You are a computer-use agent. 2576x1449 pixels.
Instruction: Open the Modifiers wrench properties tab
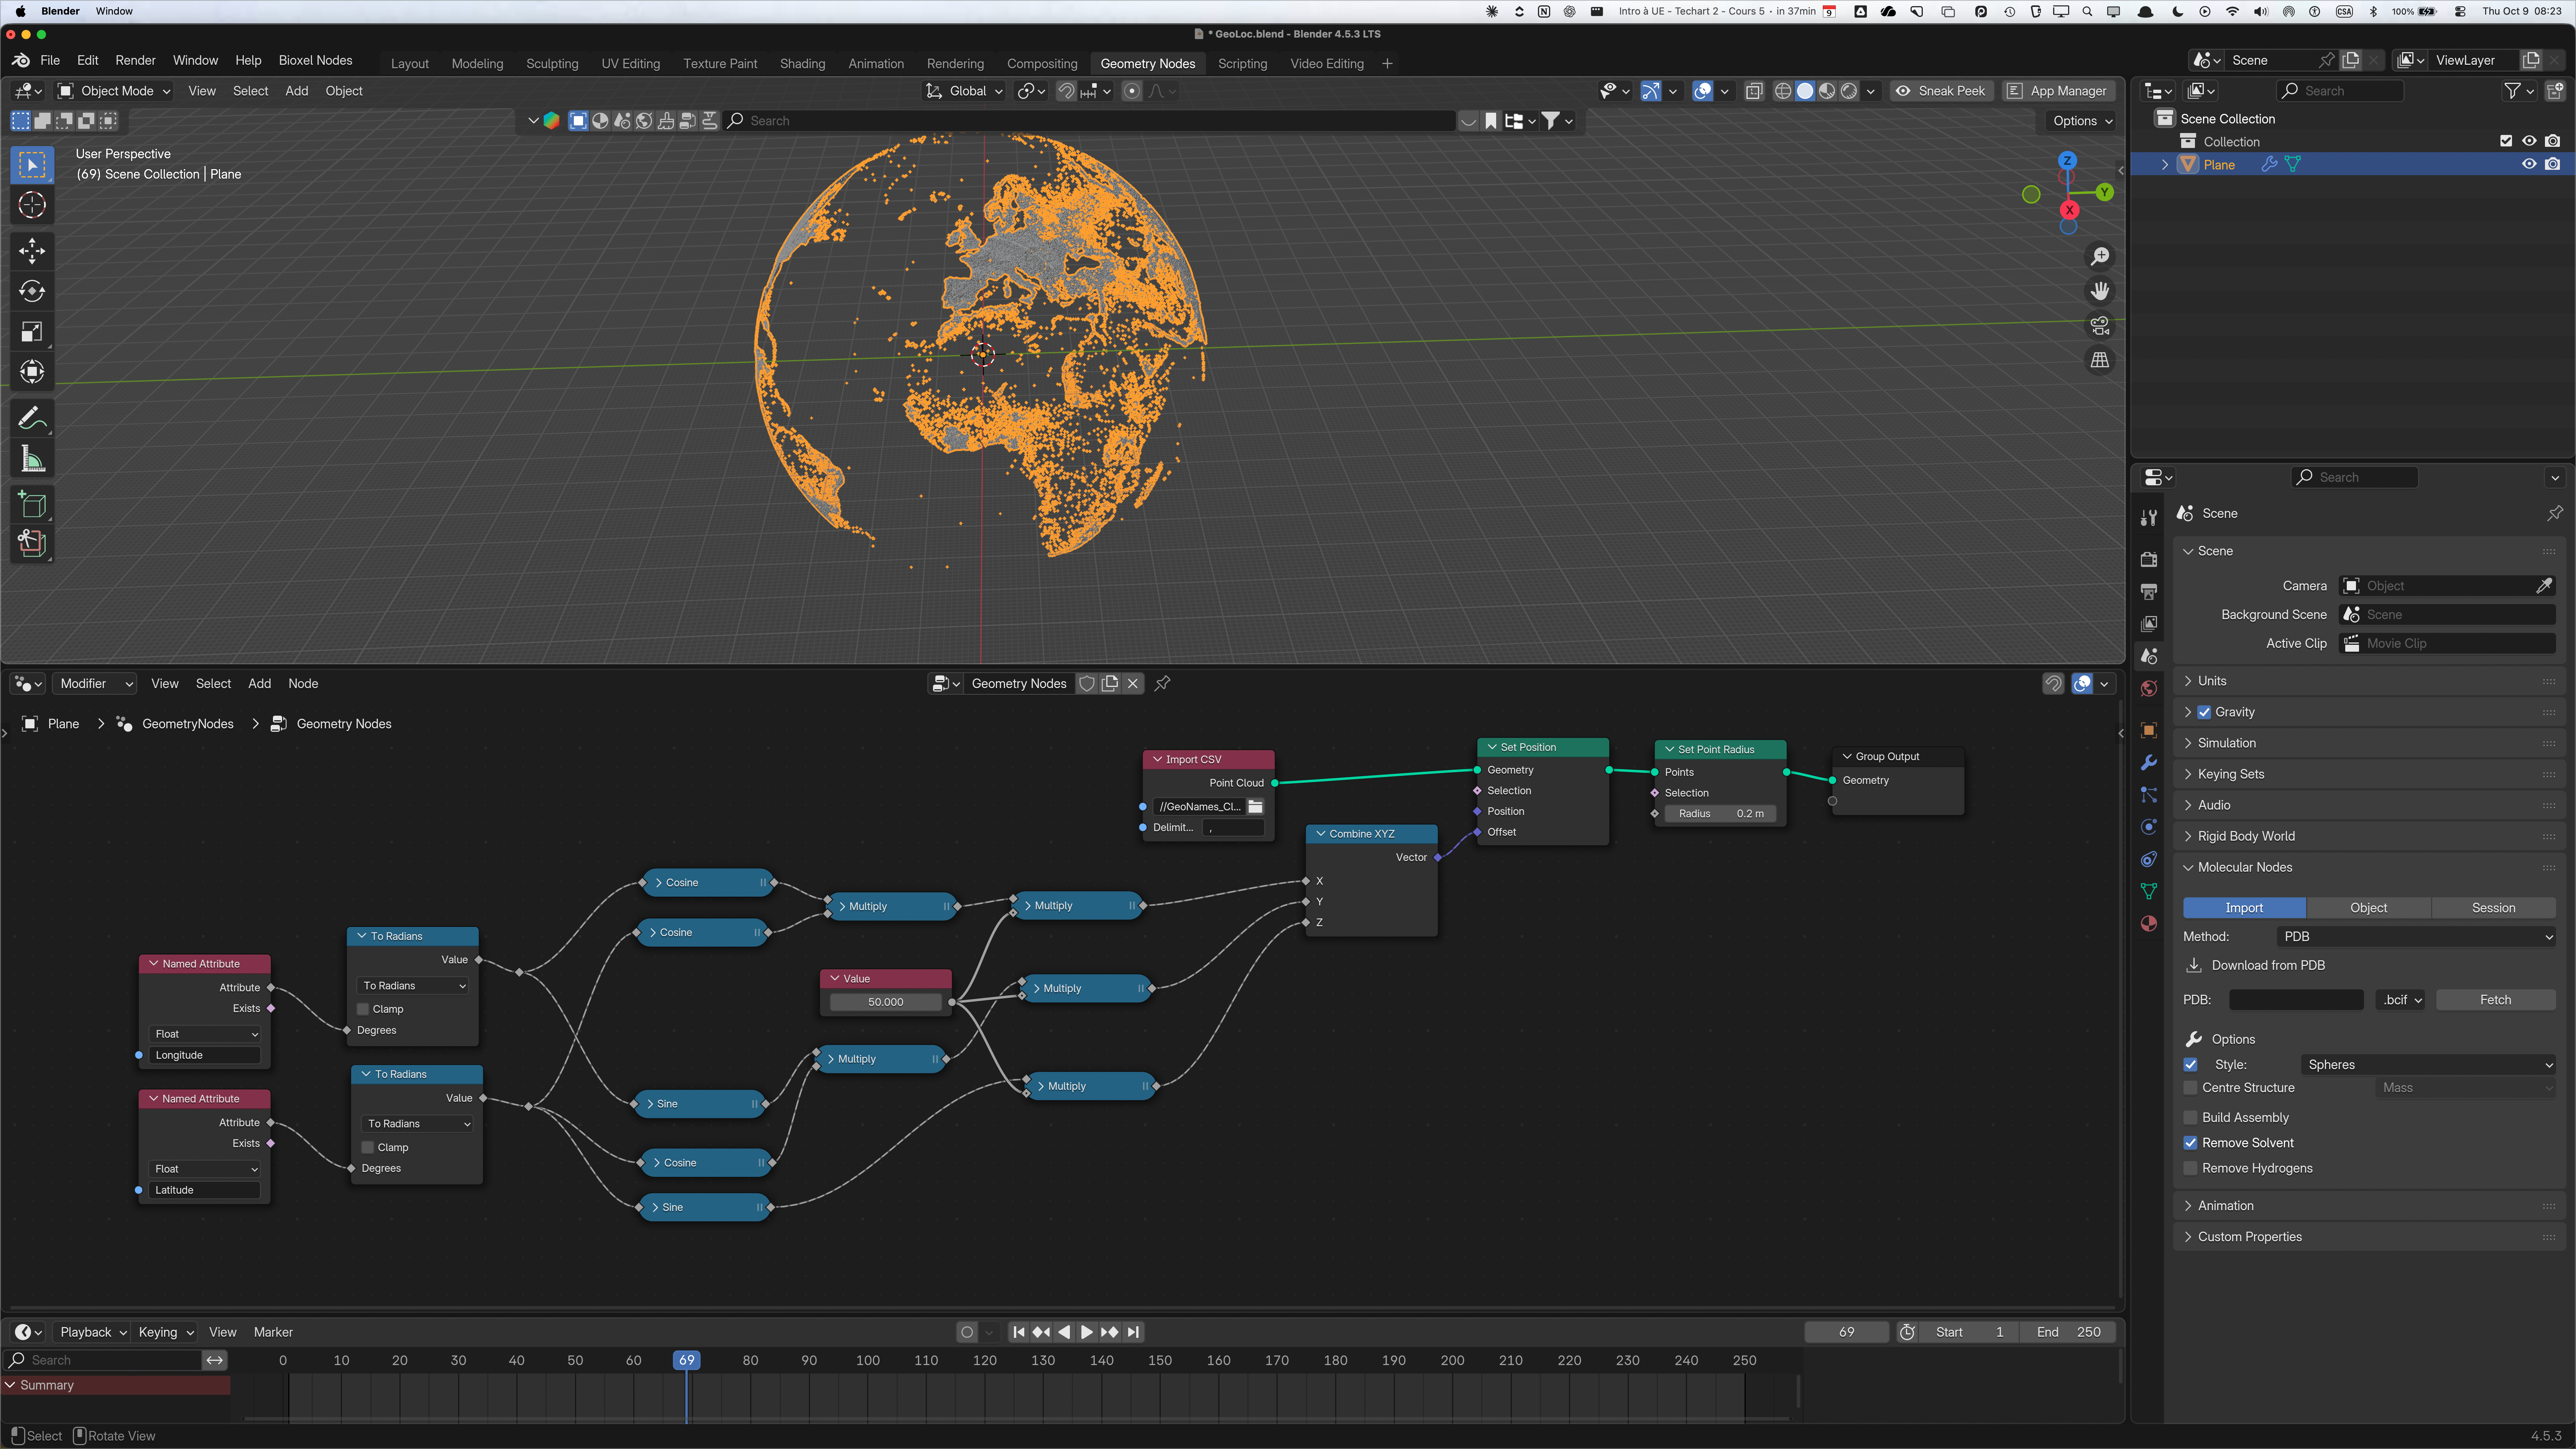[x=2149, y=763]
